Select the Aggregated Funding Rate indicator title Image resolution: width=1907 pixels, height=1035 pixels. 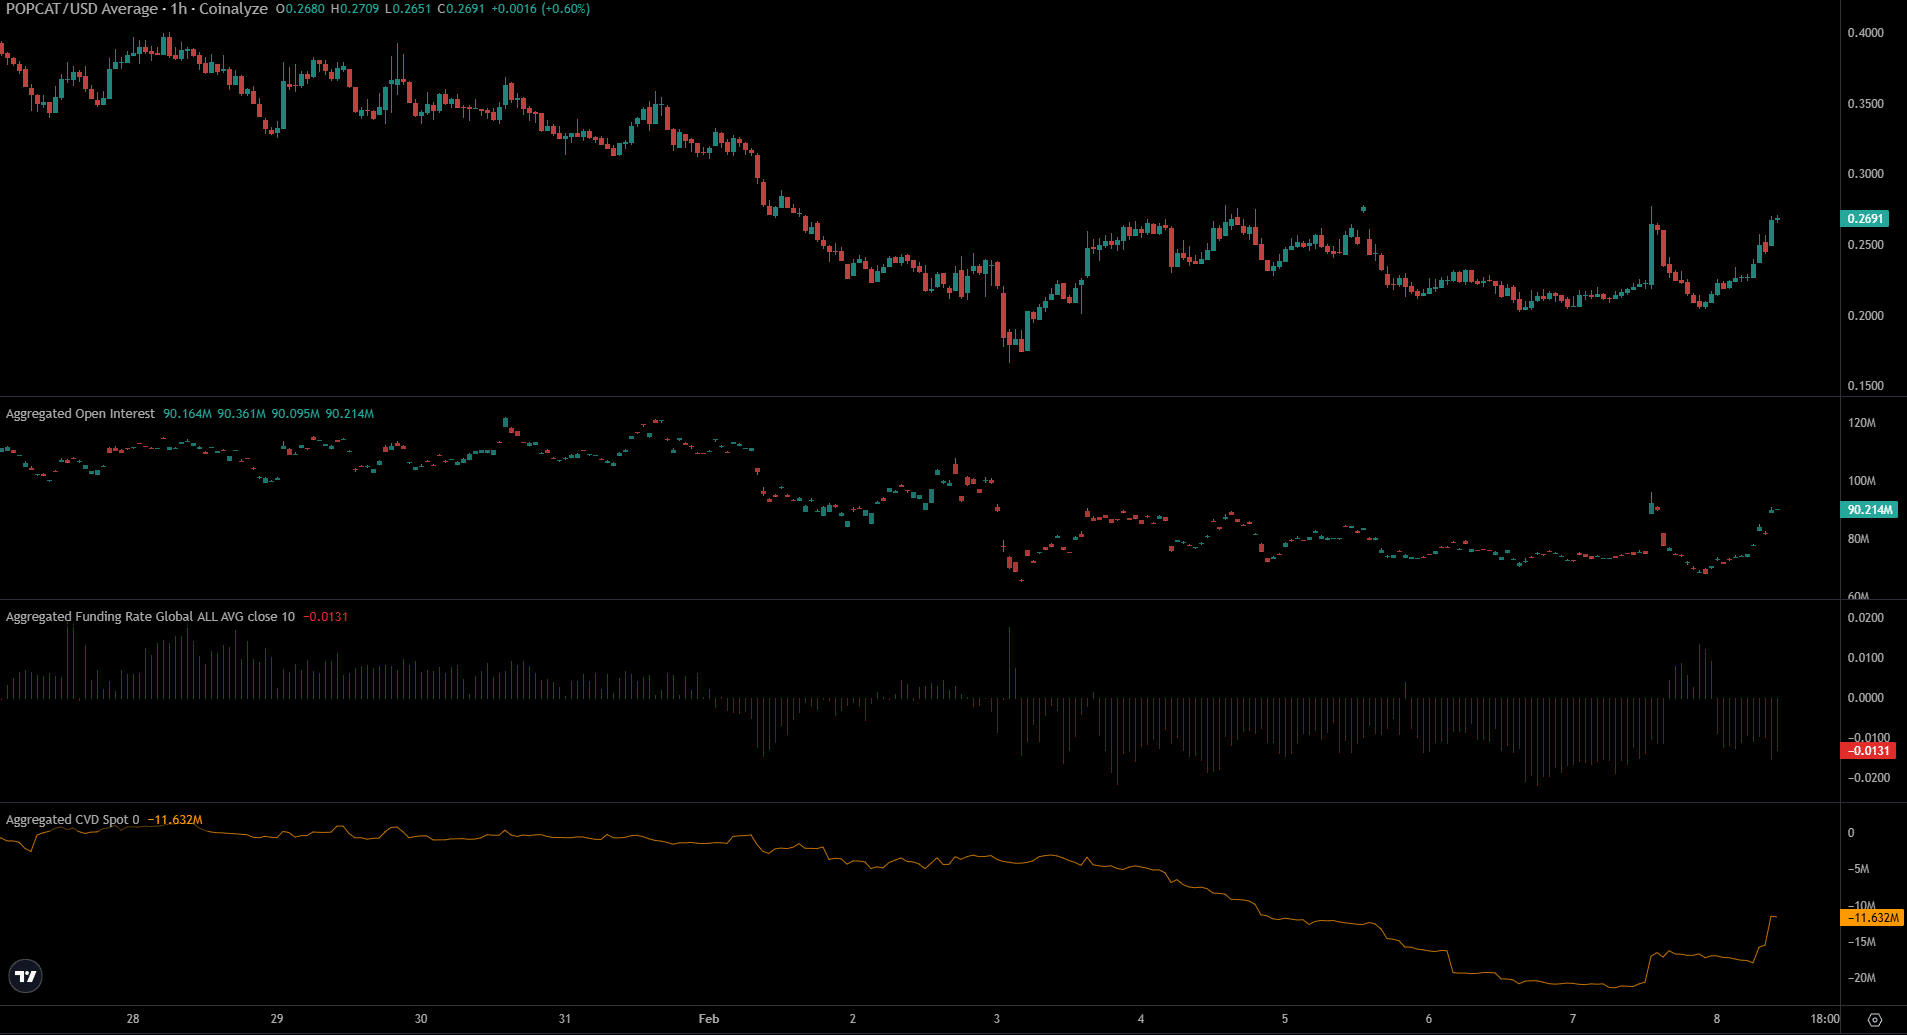[150, 617]
